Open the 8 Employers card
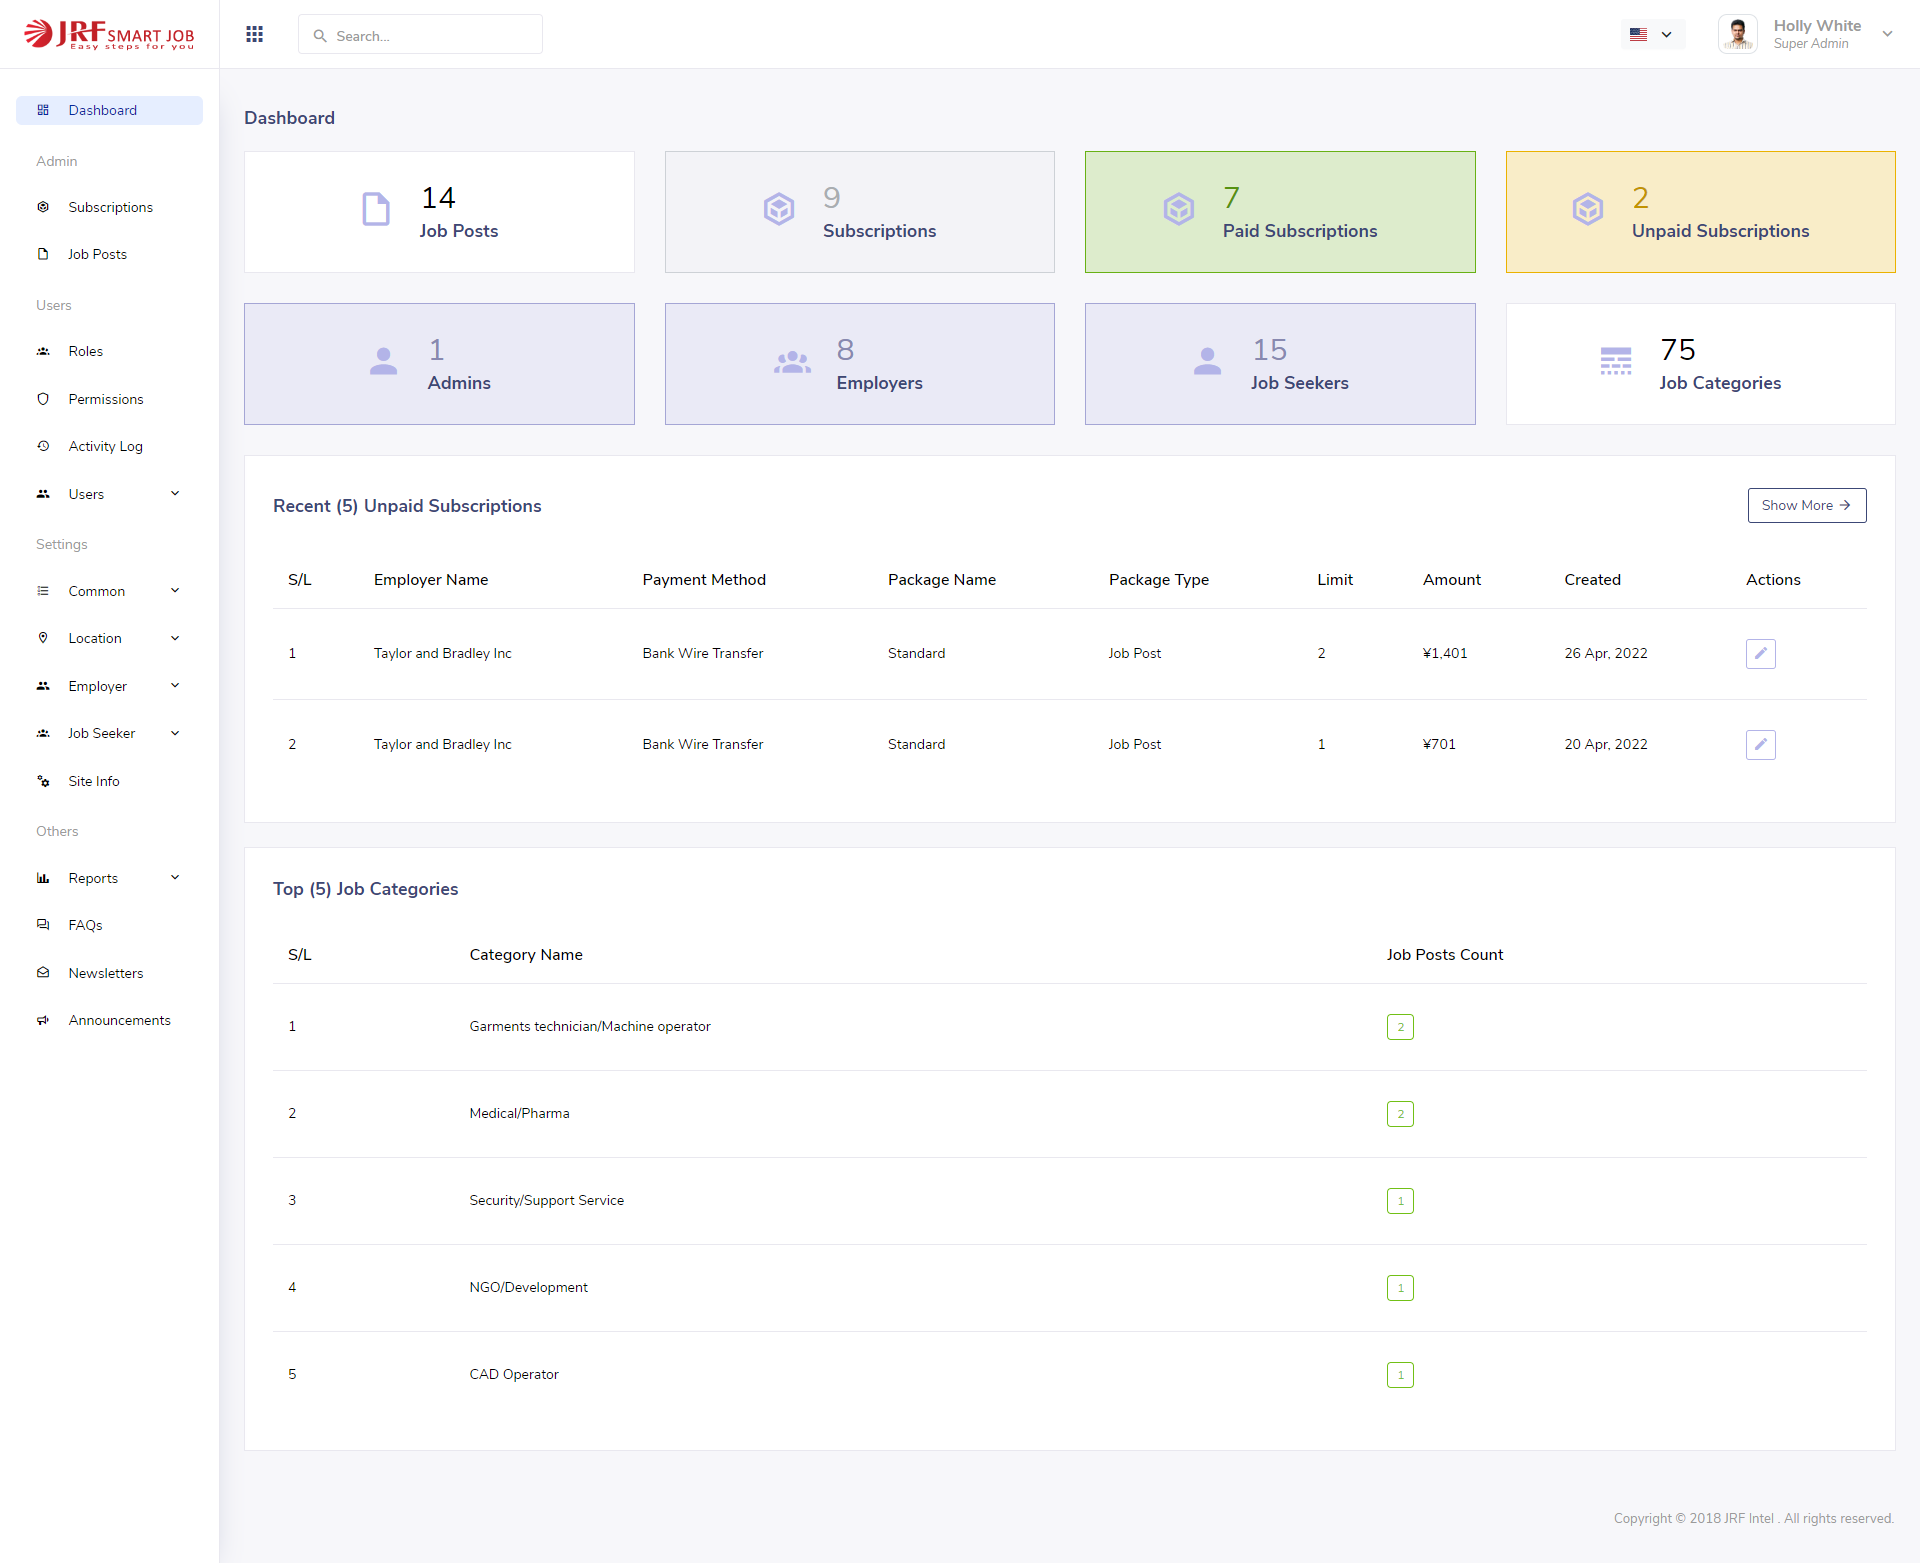Screen dimensions: 1920x1563 (859, 364)
